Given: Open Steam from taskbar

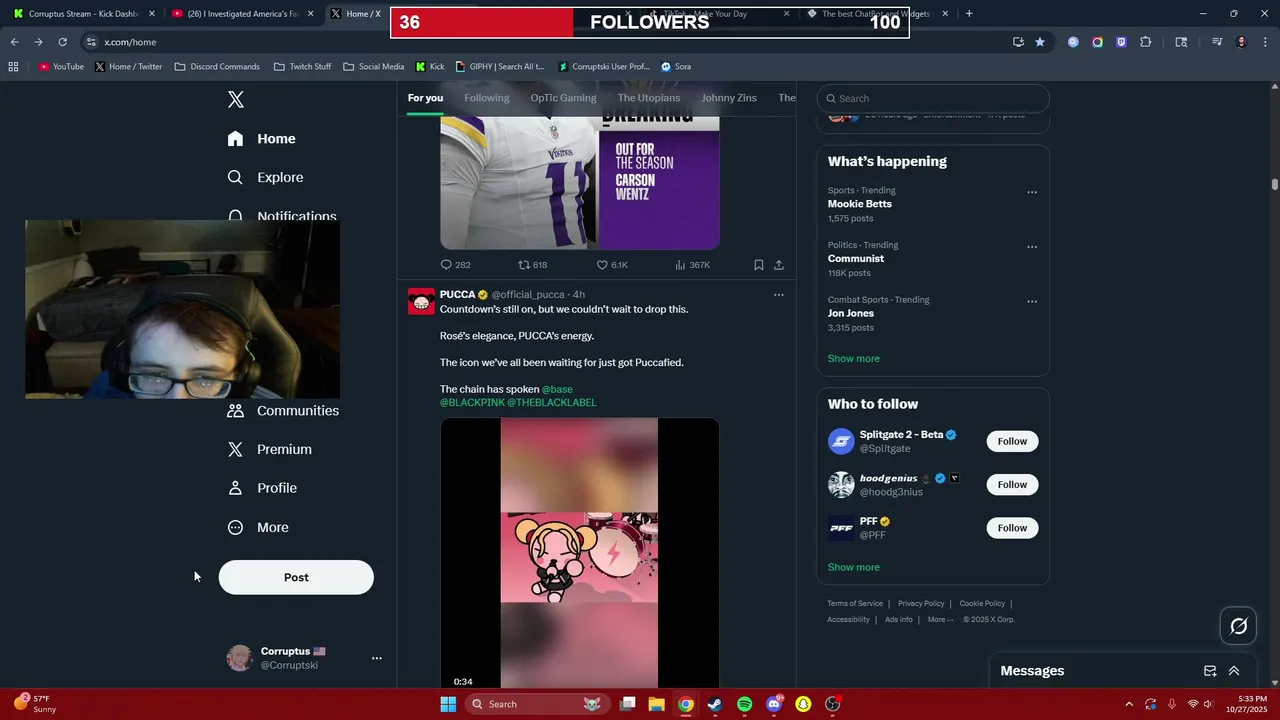Looking at the screenshot, I should (x=714, y=704).
